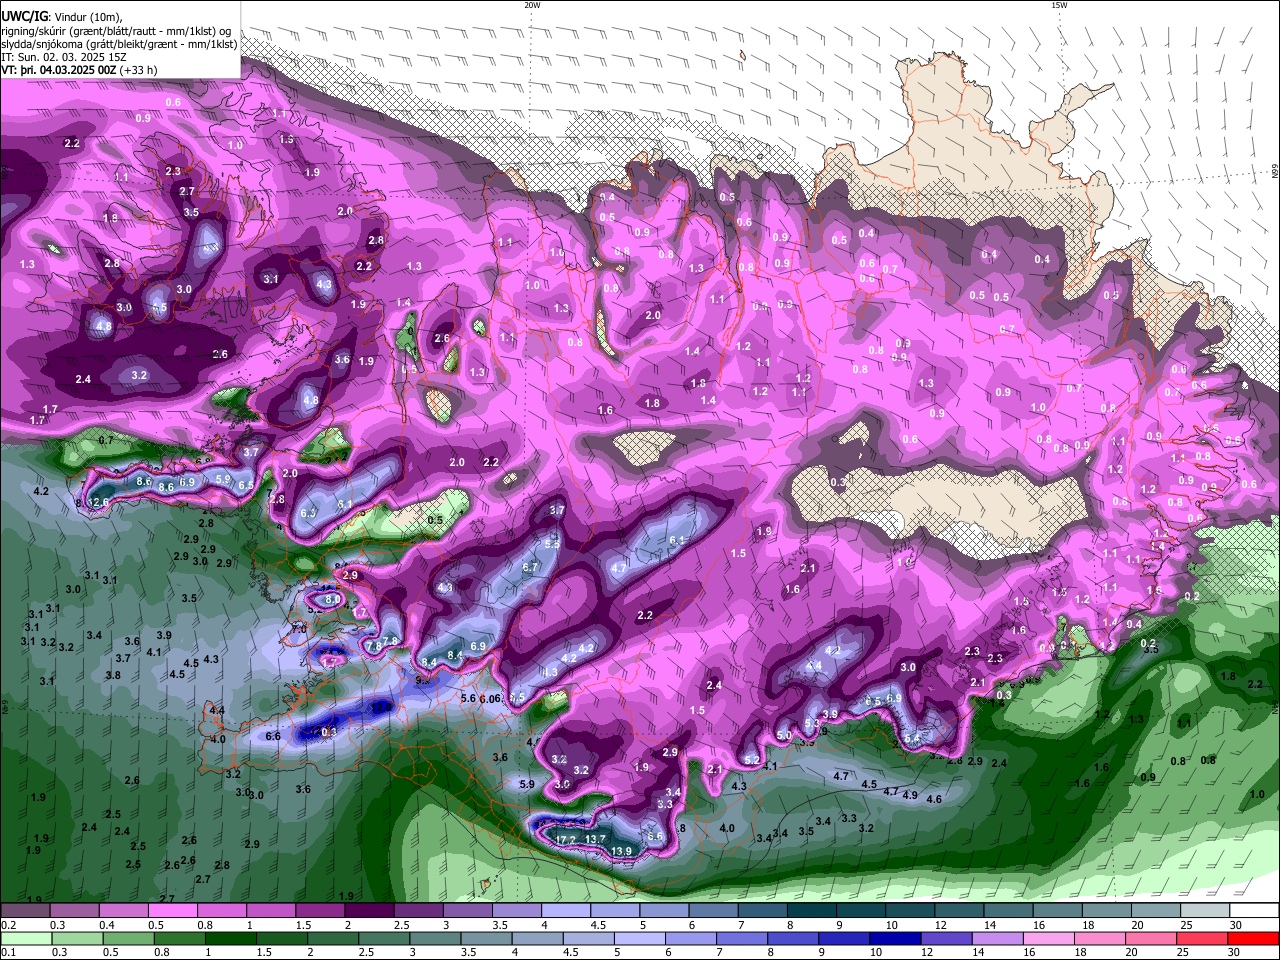Click the black 5.6 rainfall value
The height and width of the screenshot is (960, 1280).
(468, 698)
